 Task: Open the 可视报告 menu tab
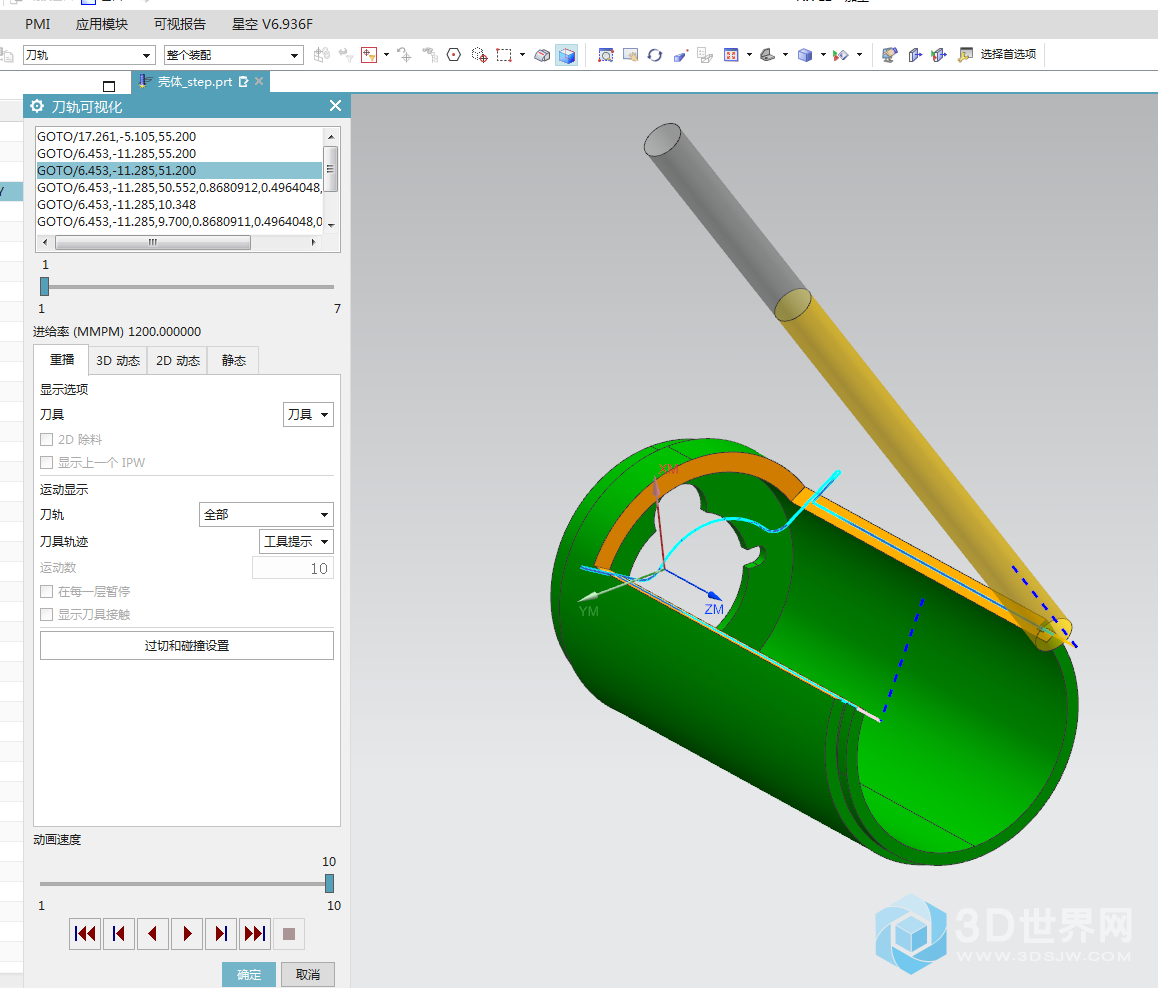pyautogui.click(x=179, y=24)
